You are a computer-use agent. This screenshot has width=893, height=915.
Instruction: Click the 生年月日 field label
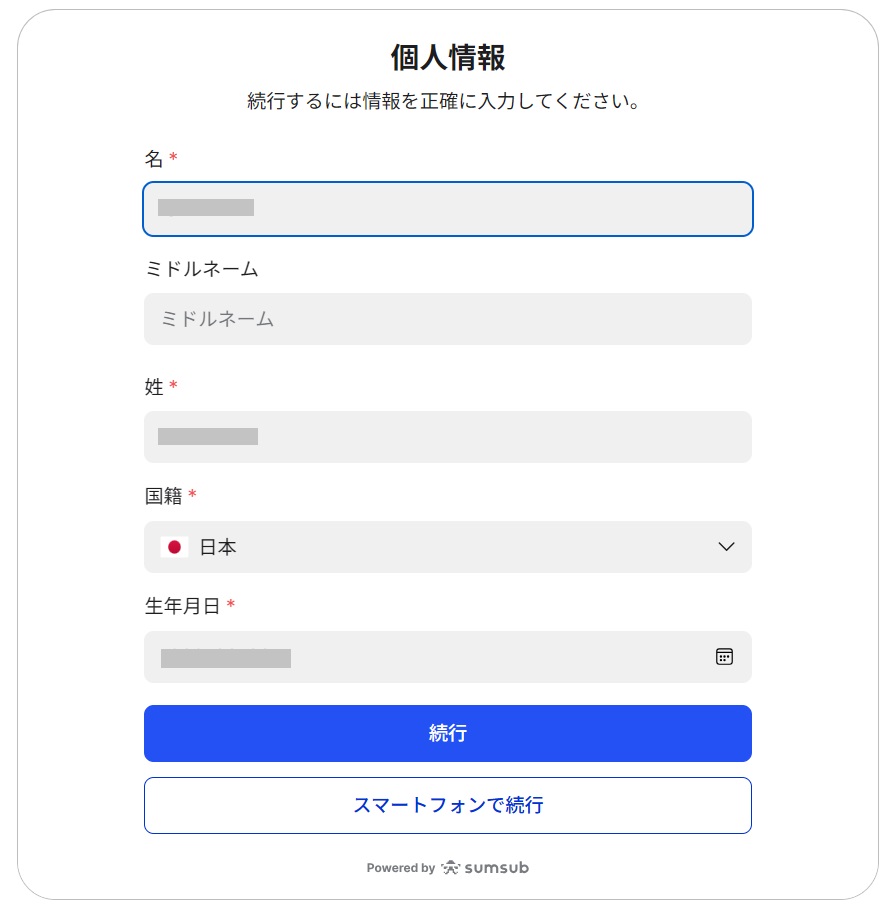[x=182, y=605]
